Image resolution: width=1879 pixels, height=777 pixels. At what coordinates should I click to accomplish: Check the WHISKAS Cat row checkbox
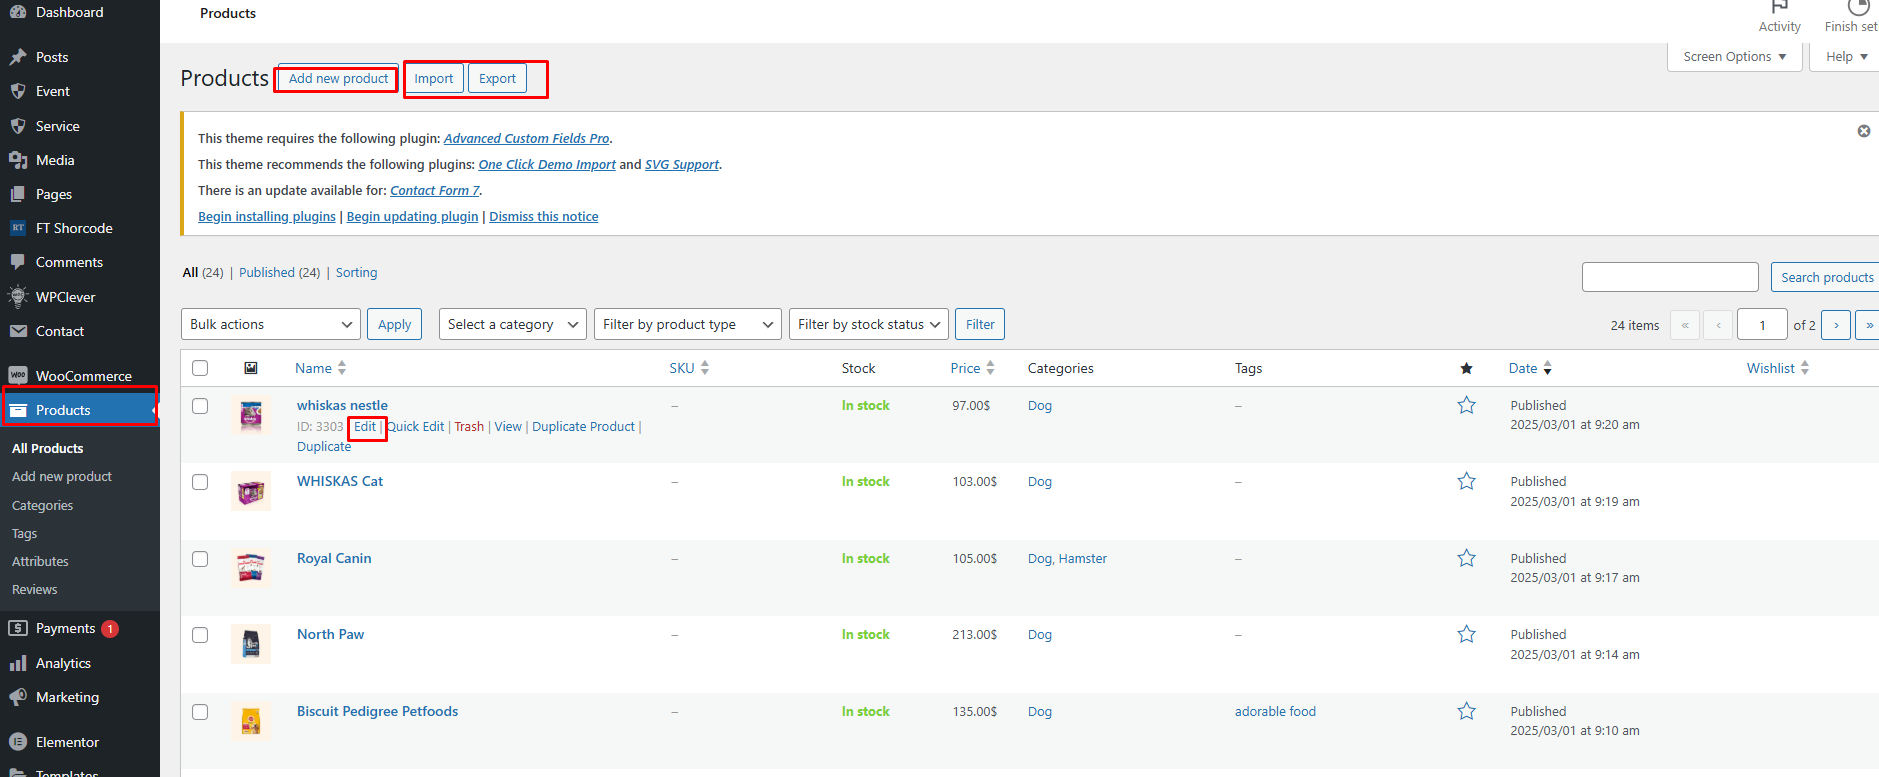point(200,482)
